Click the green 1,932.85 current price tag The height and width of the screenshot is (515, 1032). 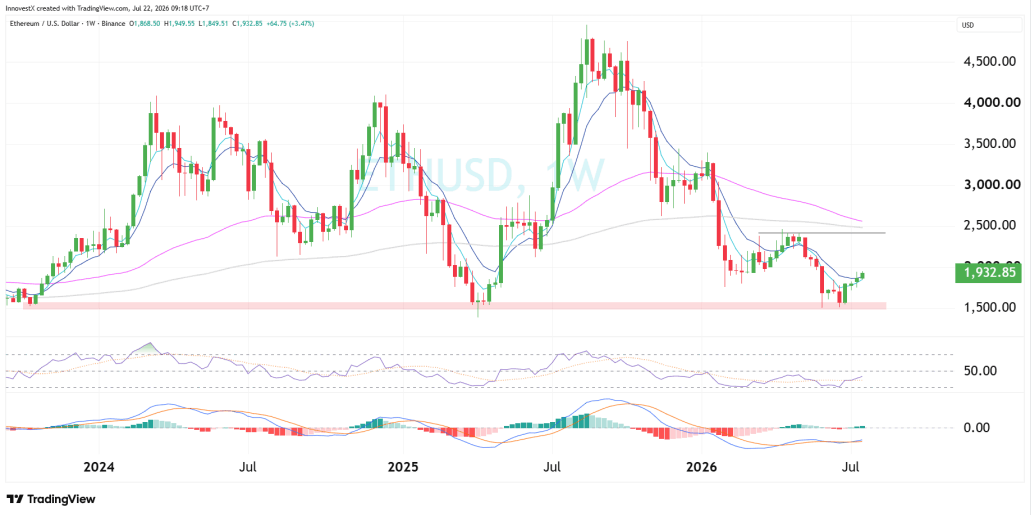[x=989, y=273]
